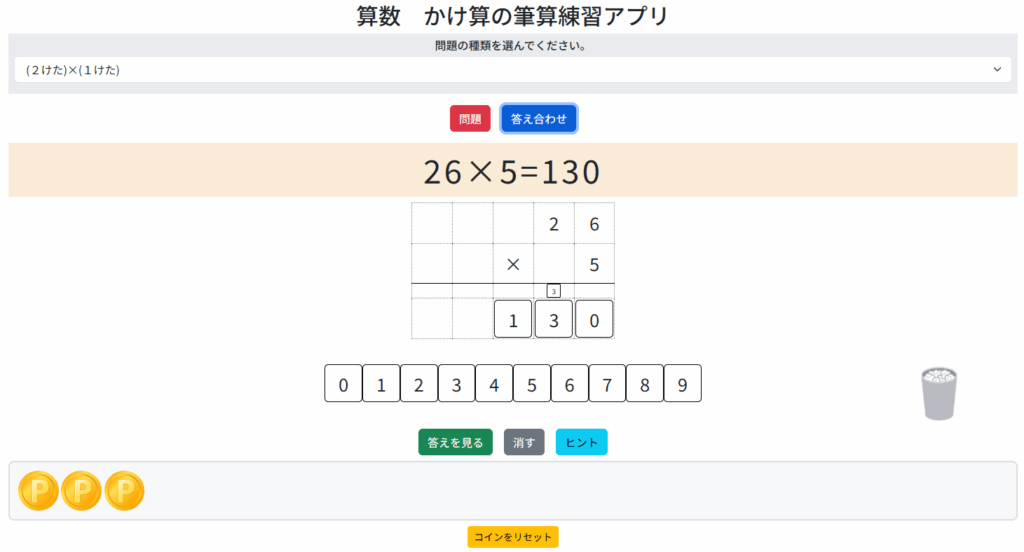Click the trash can icon

pos(938,393)
